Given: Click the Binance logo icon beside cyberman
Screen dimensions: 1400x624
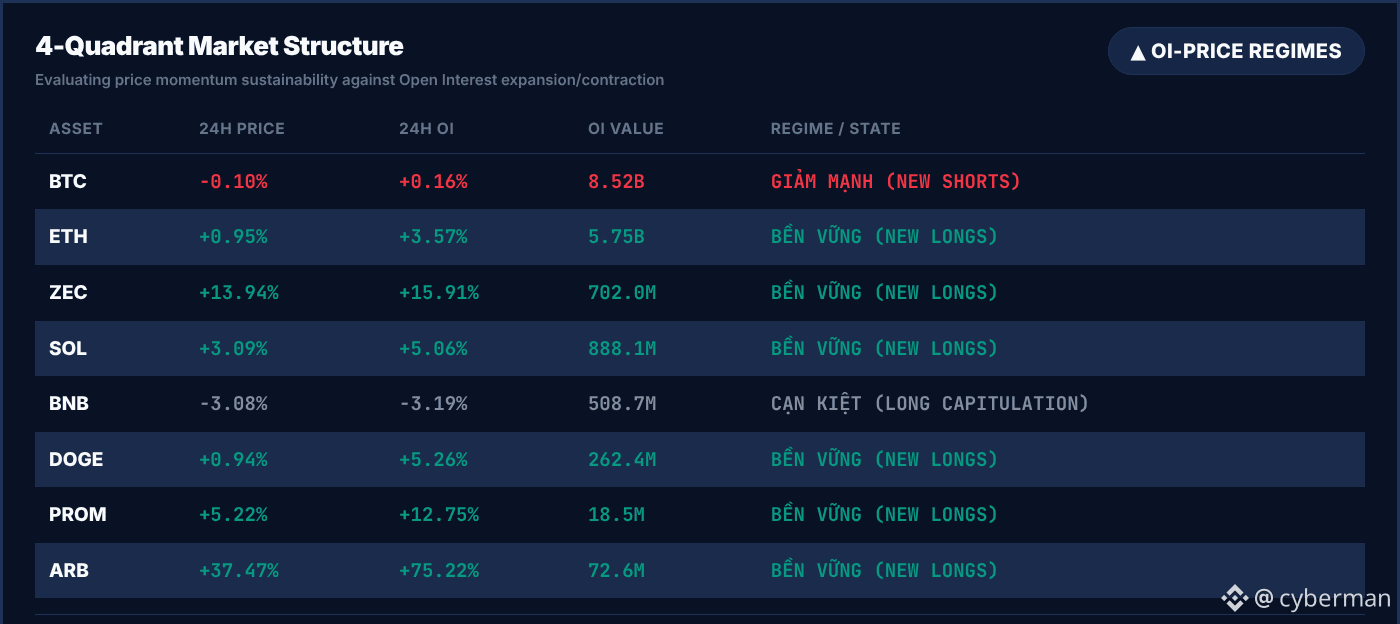Looking at the screenshot, I should pyautogui.click(x=1234, y=598).
